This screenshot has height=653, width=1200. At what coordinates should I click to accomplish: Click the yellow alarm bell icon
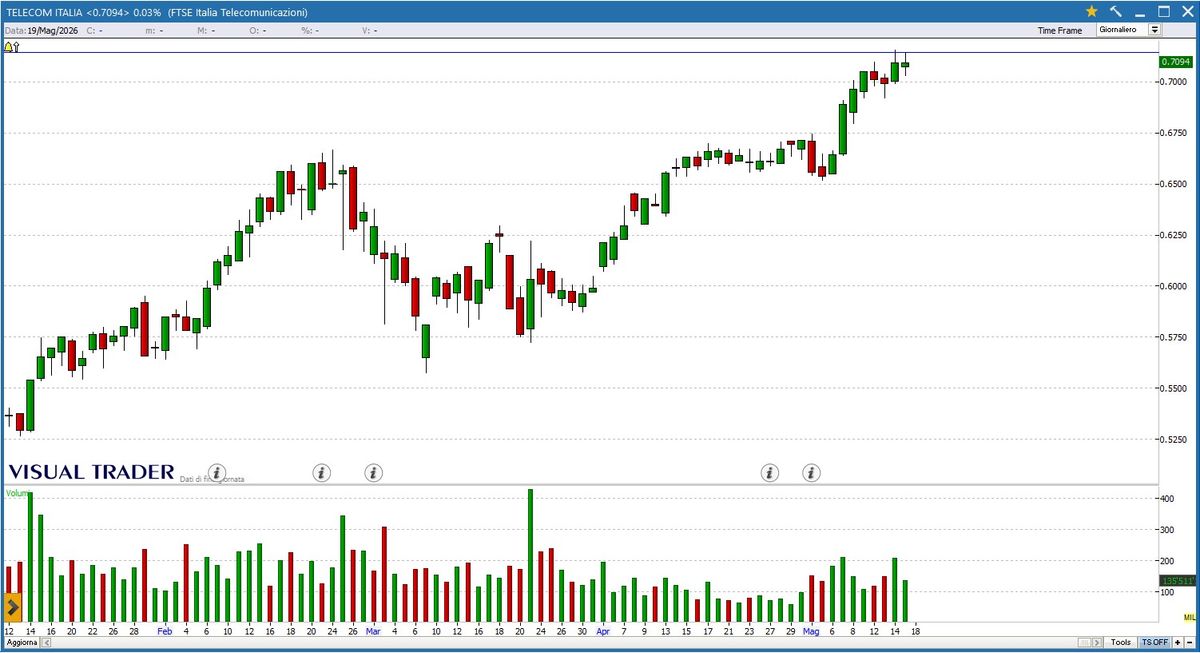(x=8, y=46)
